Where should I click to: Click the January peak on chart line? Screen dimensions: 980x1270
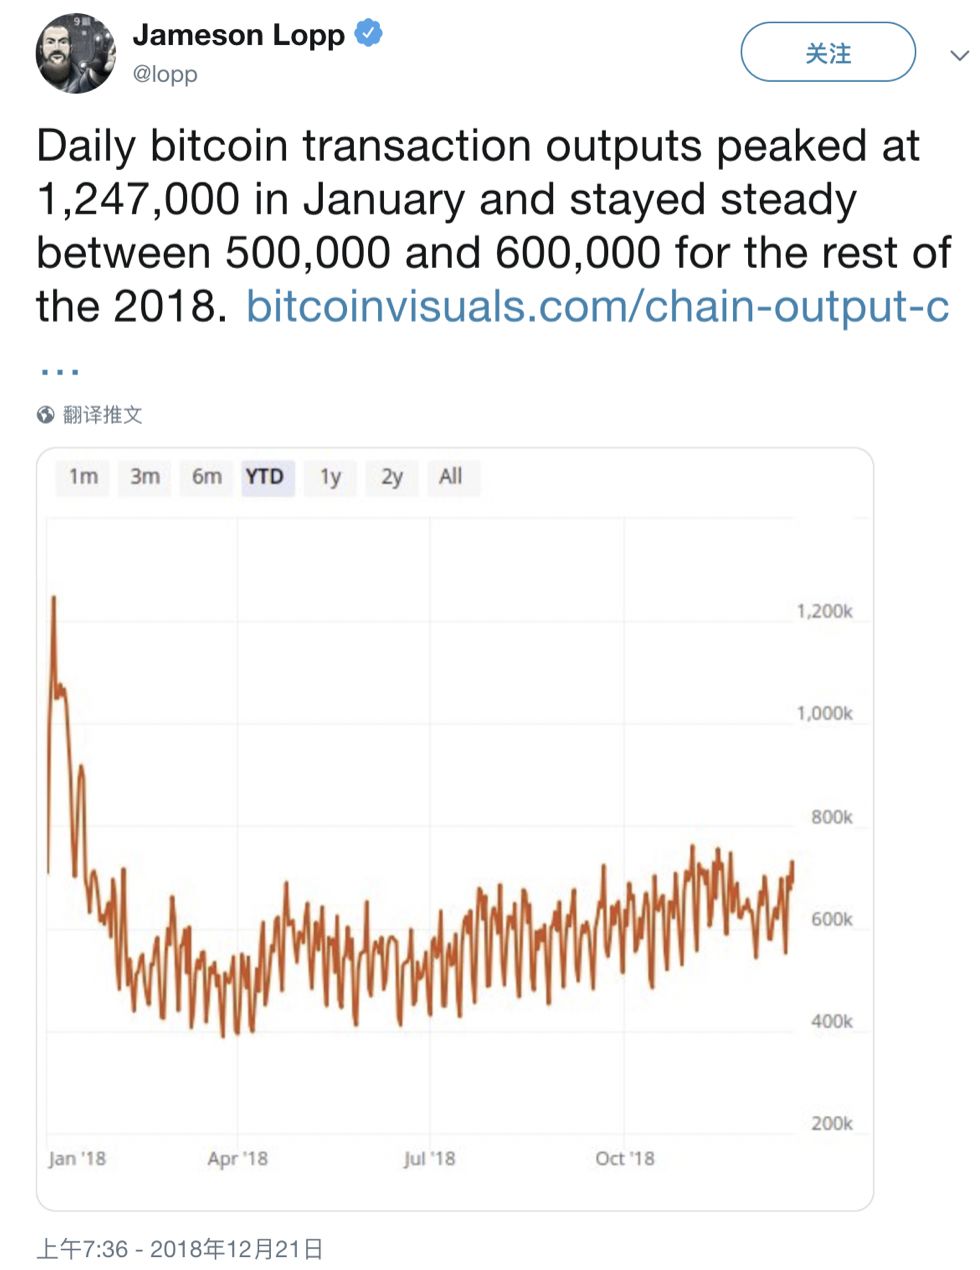click(x=53, y=598)
